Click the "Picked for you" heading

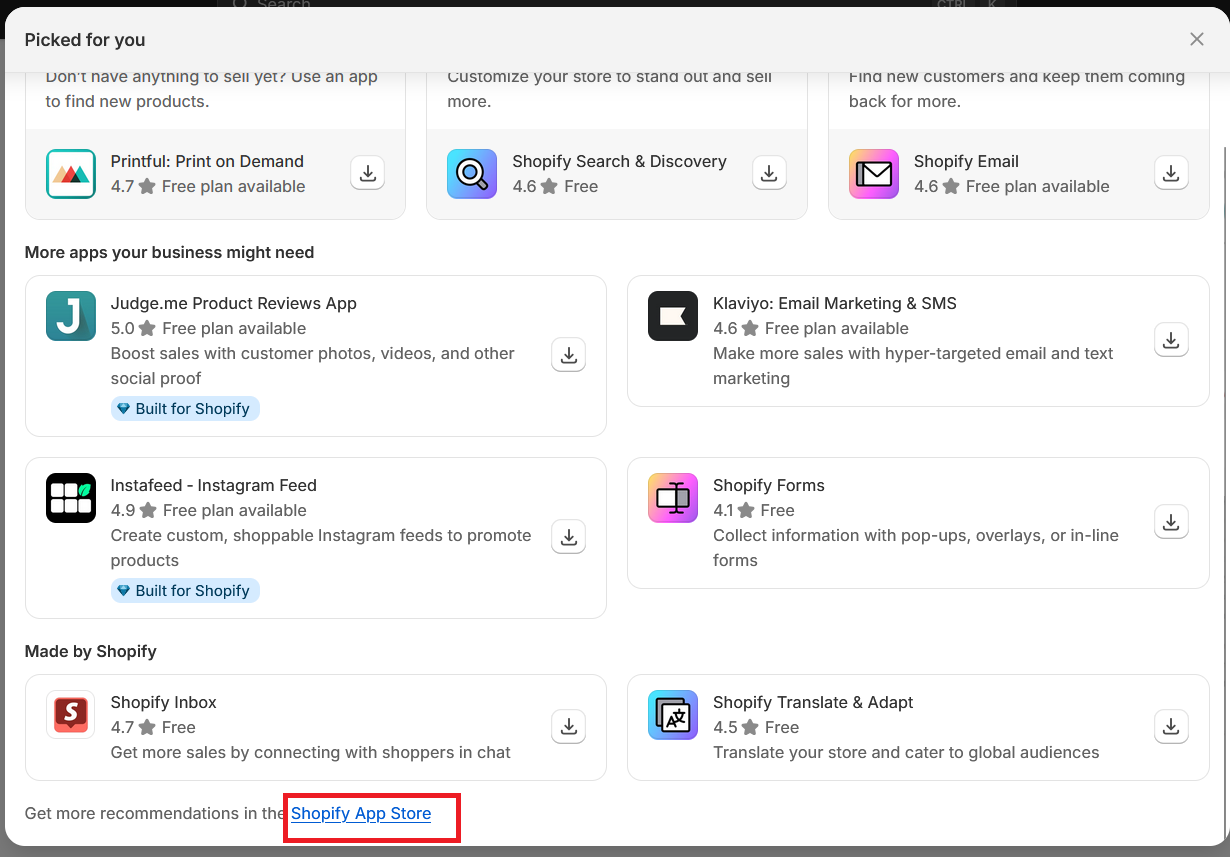click(85, 40)
